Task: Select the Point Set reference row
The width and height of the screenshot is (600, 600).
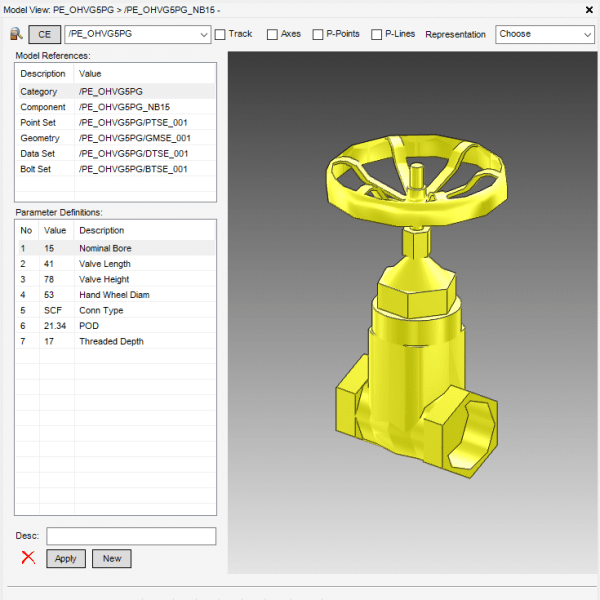Action: pyautogui.click(x=115, y=123)
